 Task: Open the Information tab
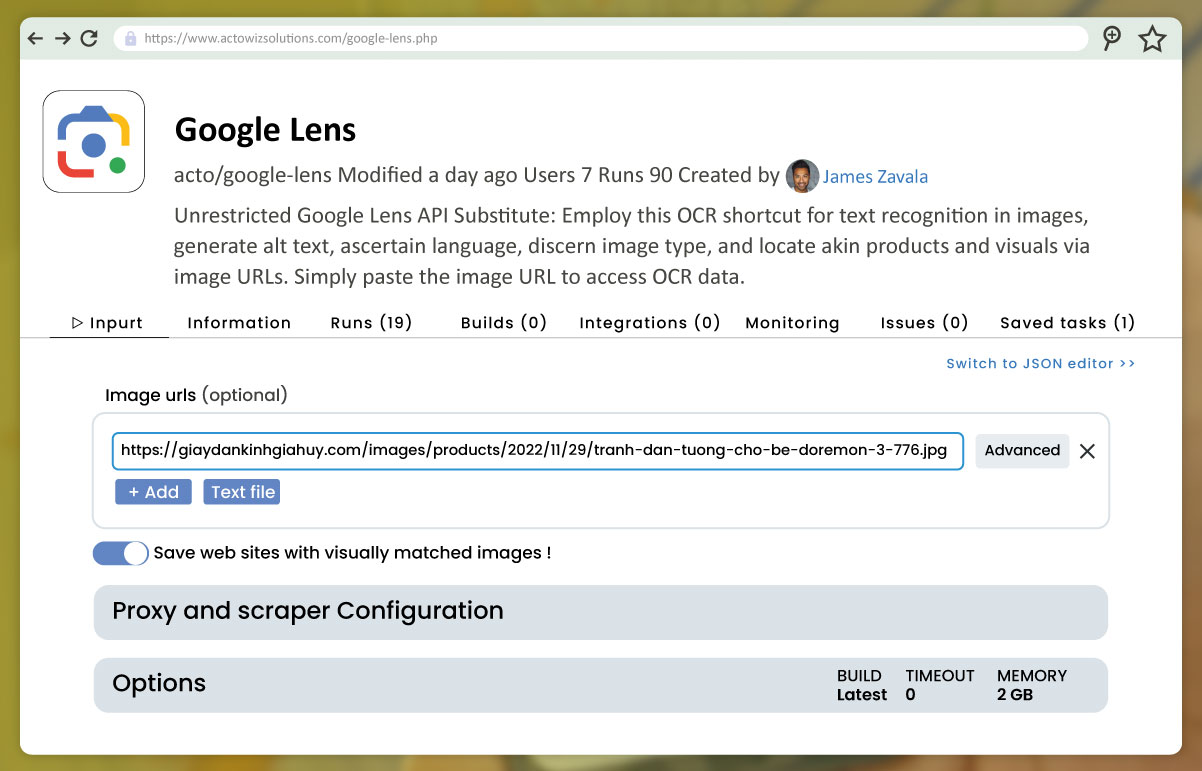coord(239,323)
